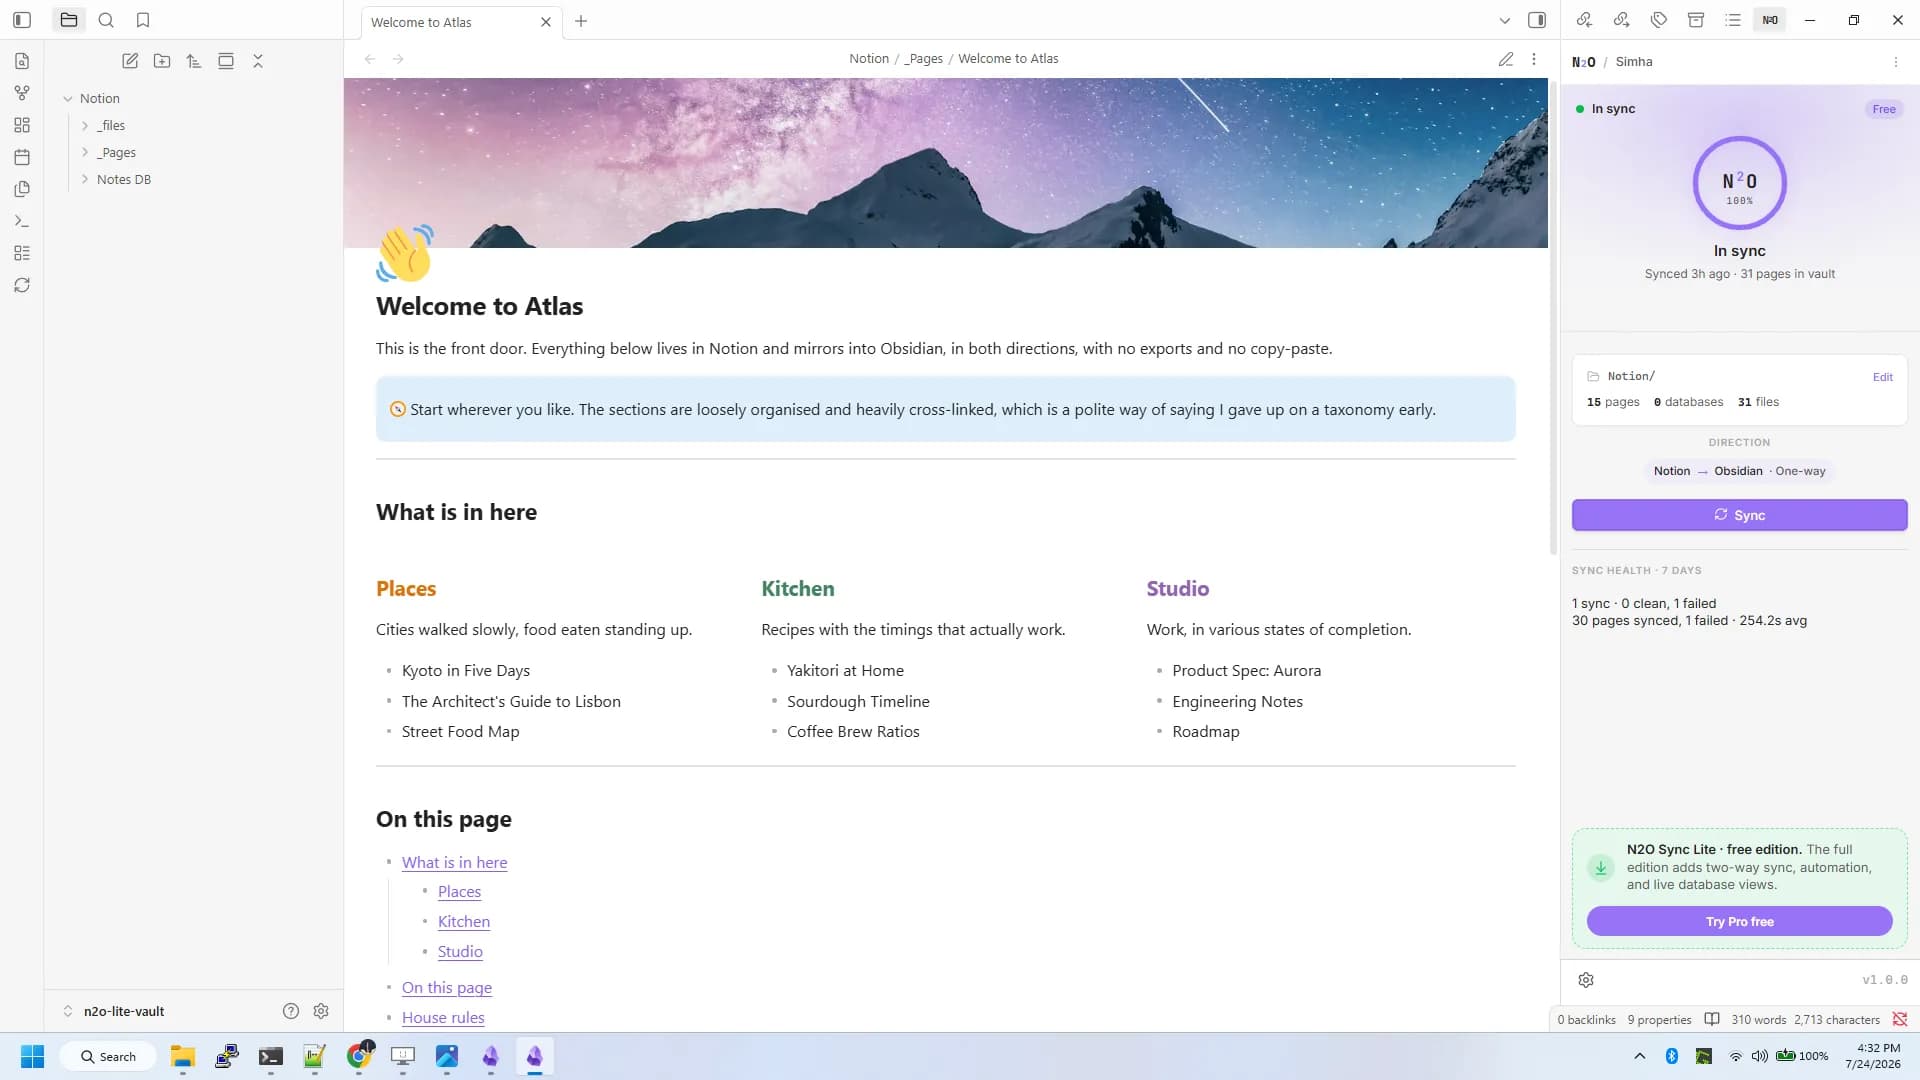
Task: Click Notion in the breadcrumb path
Action: pyautogui.click(x=869, y=58)
